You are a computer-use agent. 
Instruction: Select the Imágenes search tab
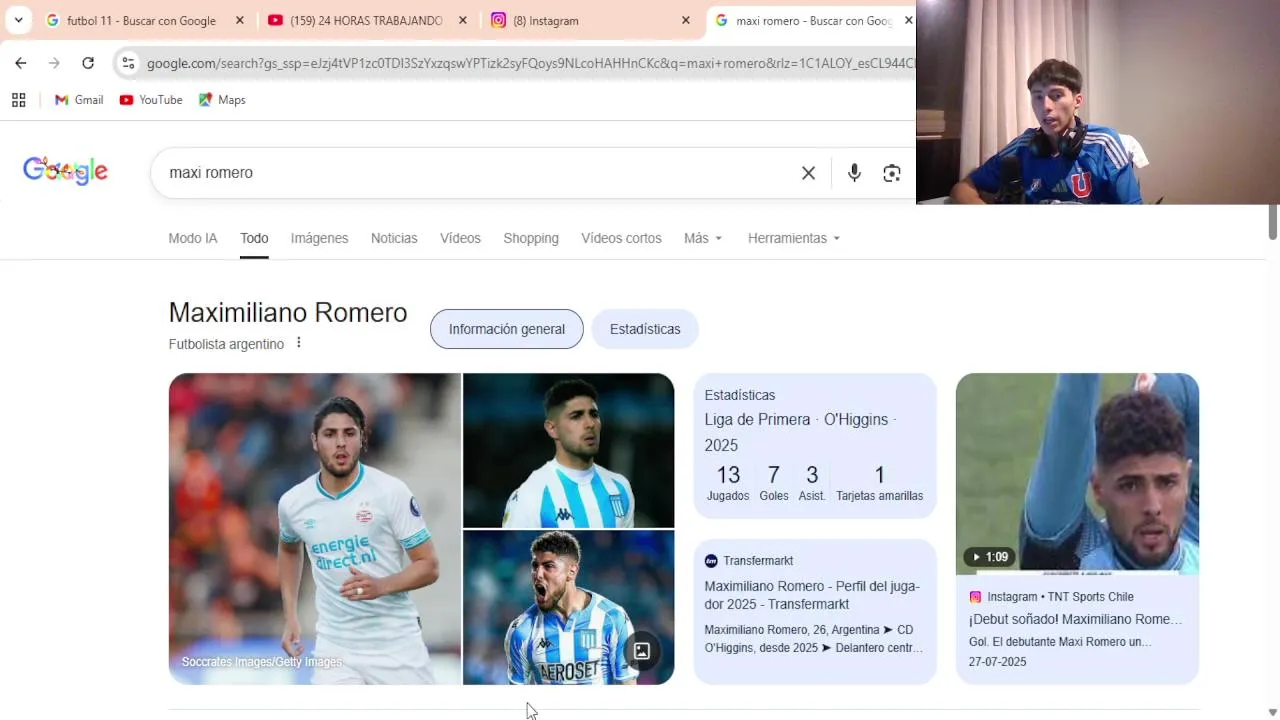[x=319, y=238]
